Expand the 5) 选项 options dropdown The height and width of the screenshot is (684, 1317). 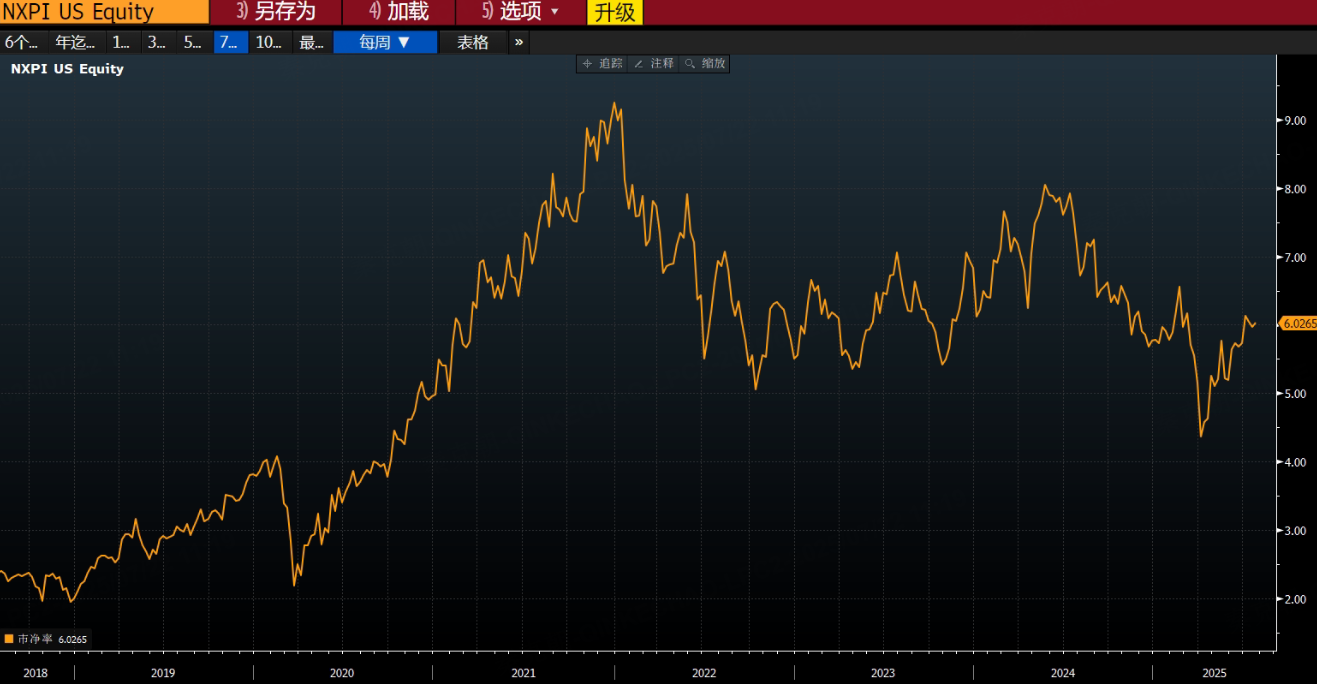coord(520,12)
